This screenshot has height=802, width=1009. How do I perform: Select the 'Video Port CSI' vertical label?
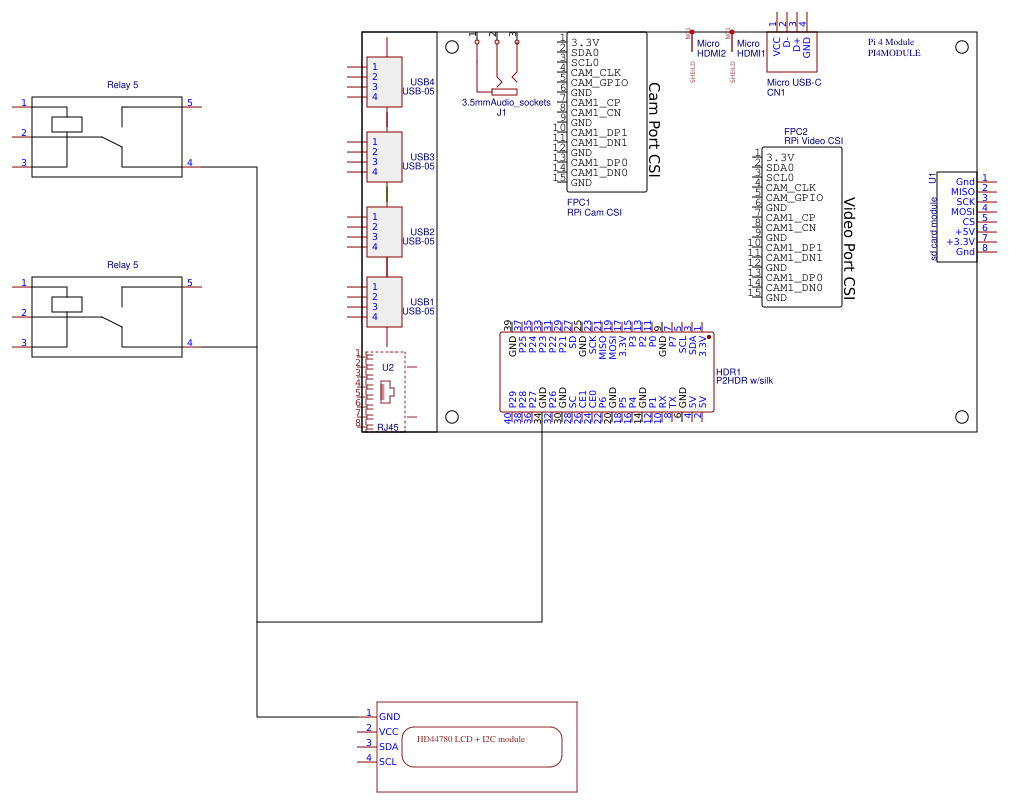coord(849,248)
